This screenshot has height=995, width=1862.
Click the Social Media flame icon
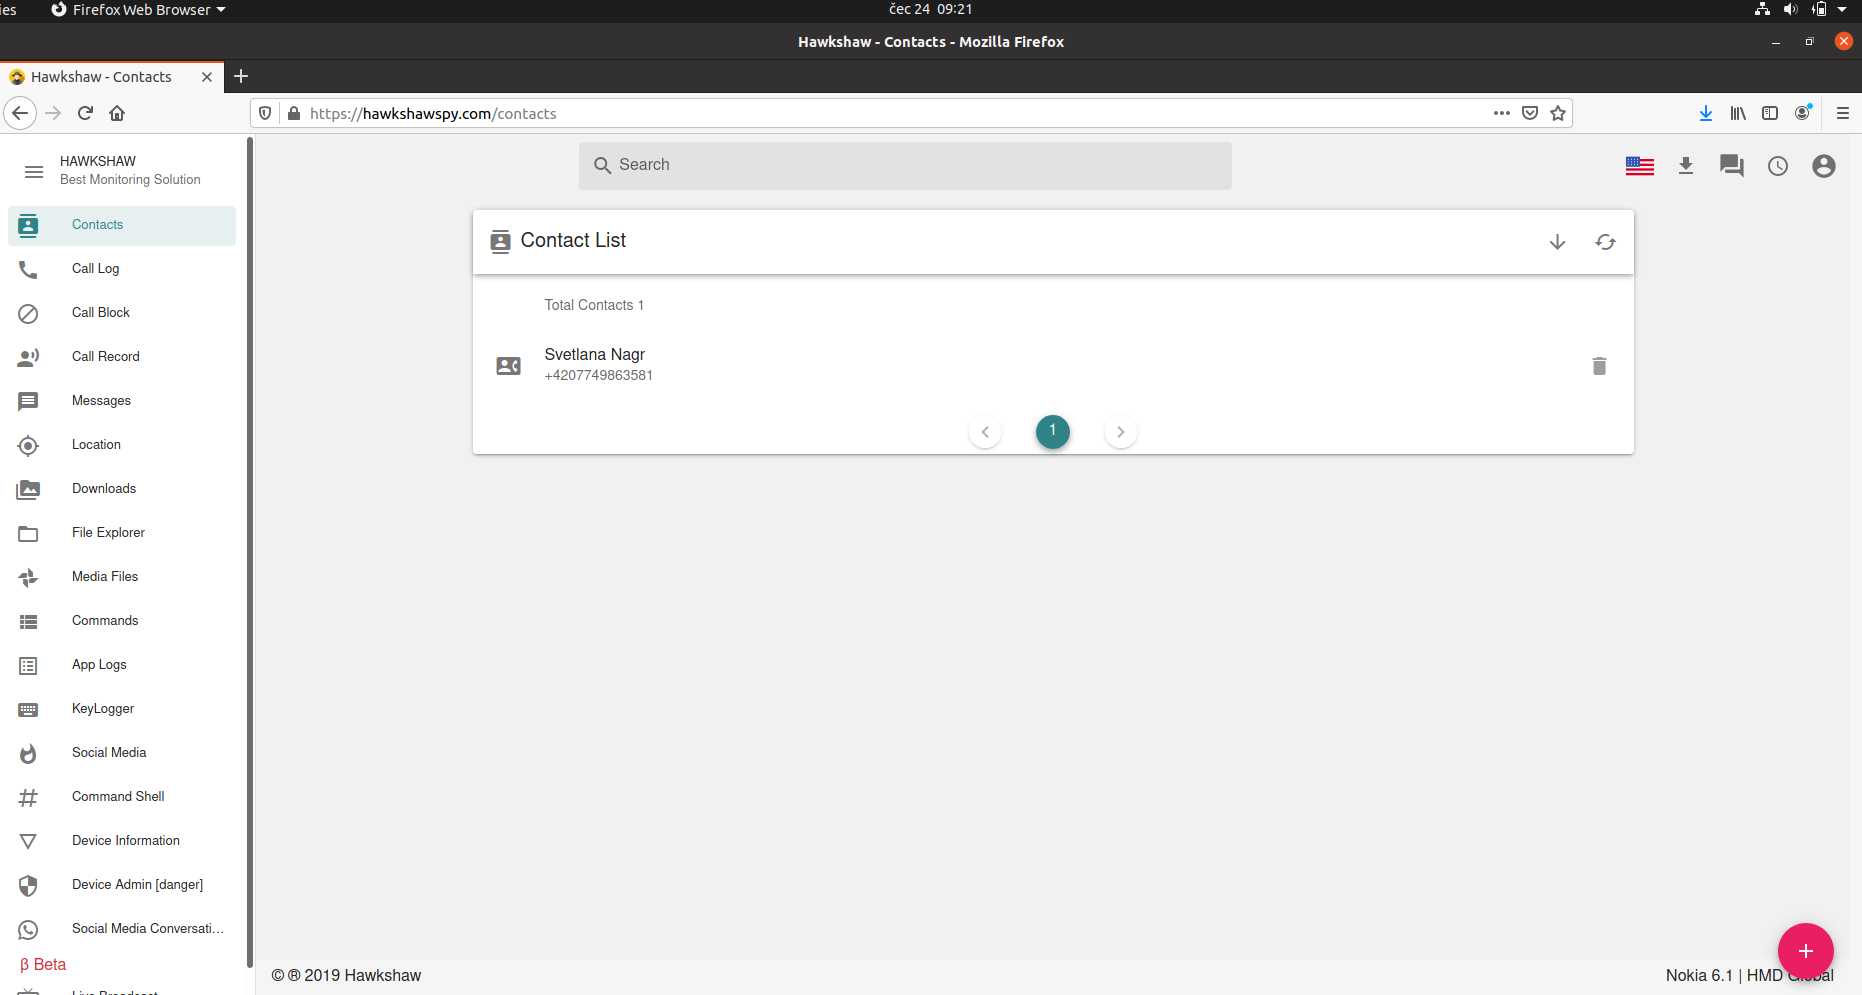point(28,753)
